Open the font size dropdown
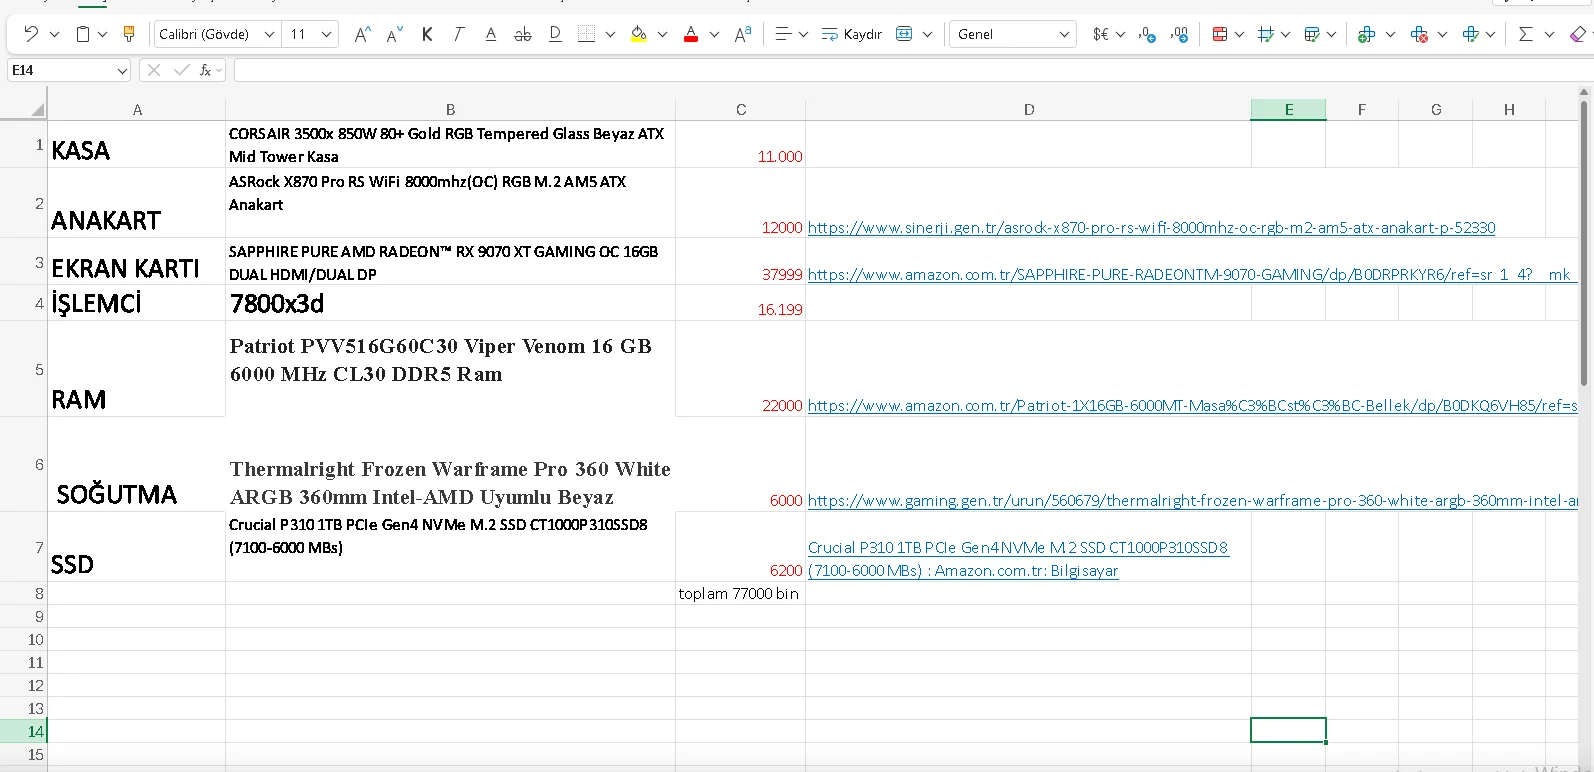This screenshot has height=772, width=1594. point(326,34)
